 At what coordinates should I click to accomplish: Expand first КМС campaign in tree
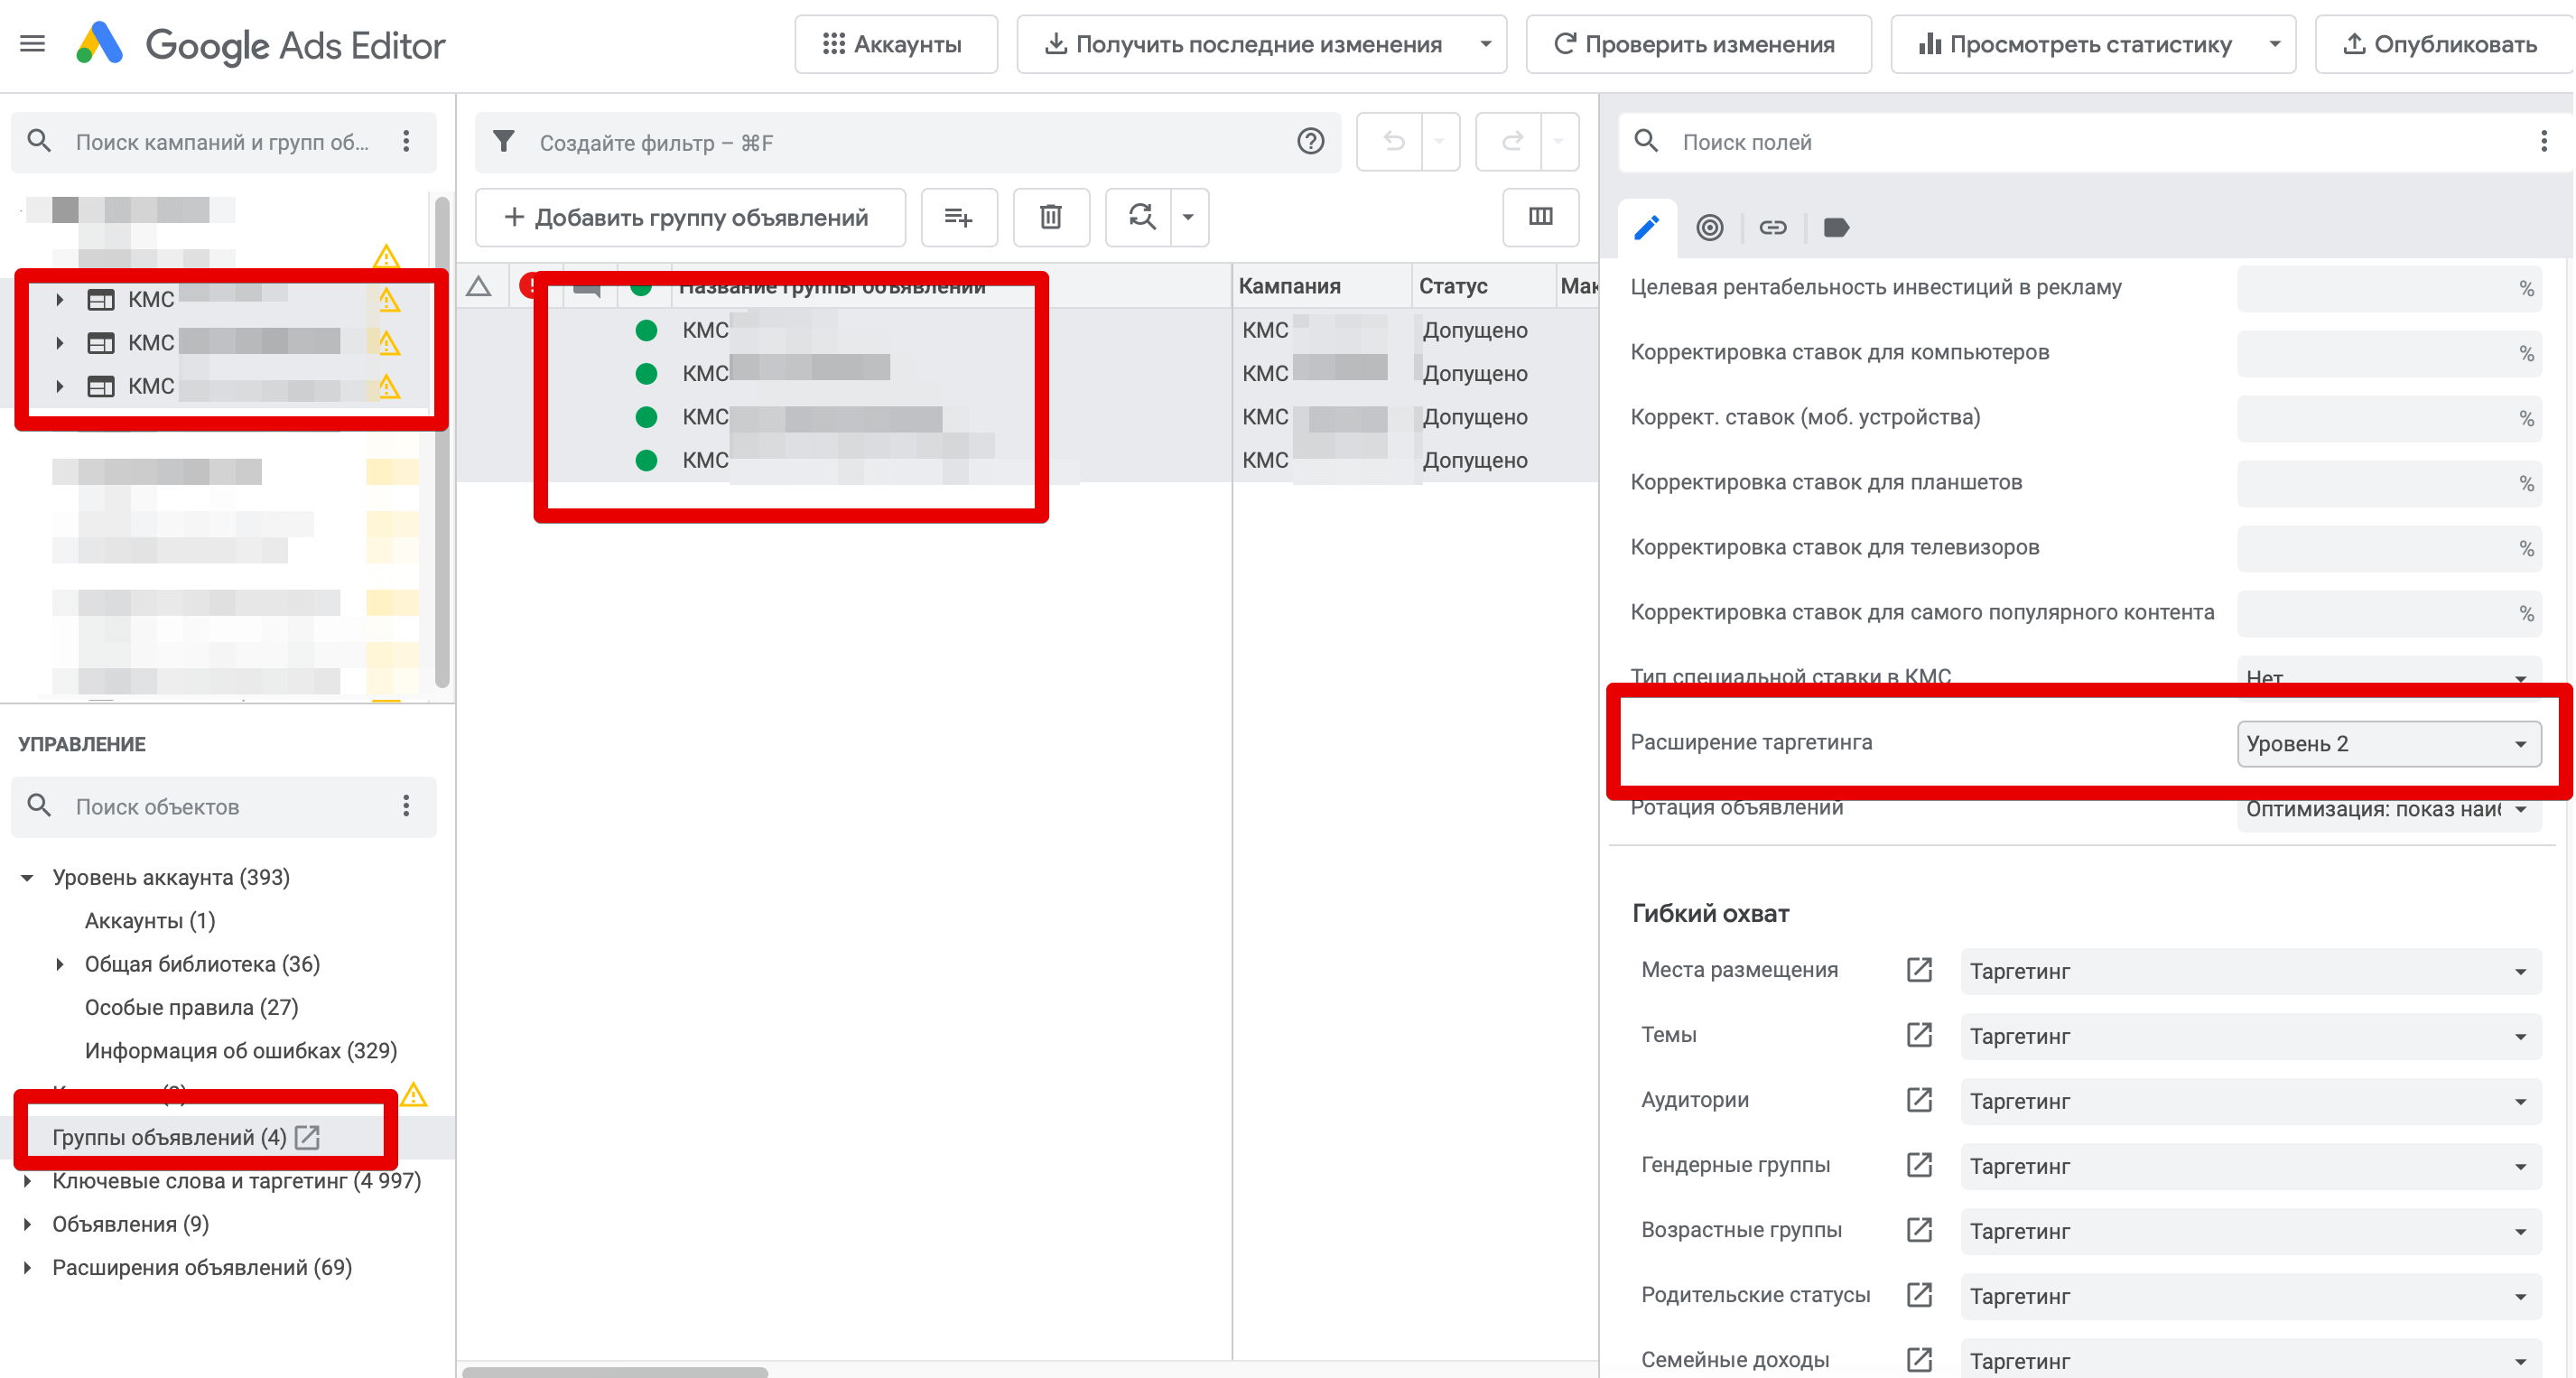(x=60, y=299)
